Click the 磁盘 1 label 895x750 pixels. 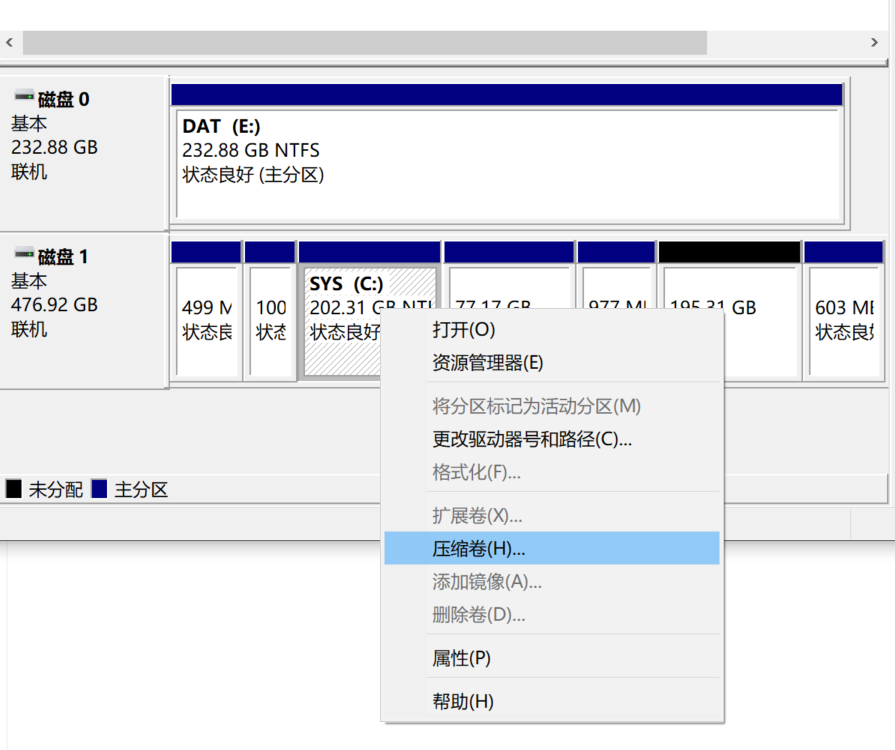click(63, 257)
